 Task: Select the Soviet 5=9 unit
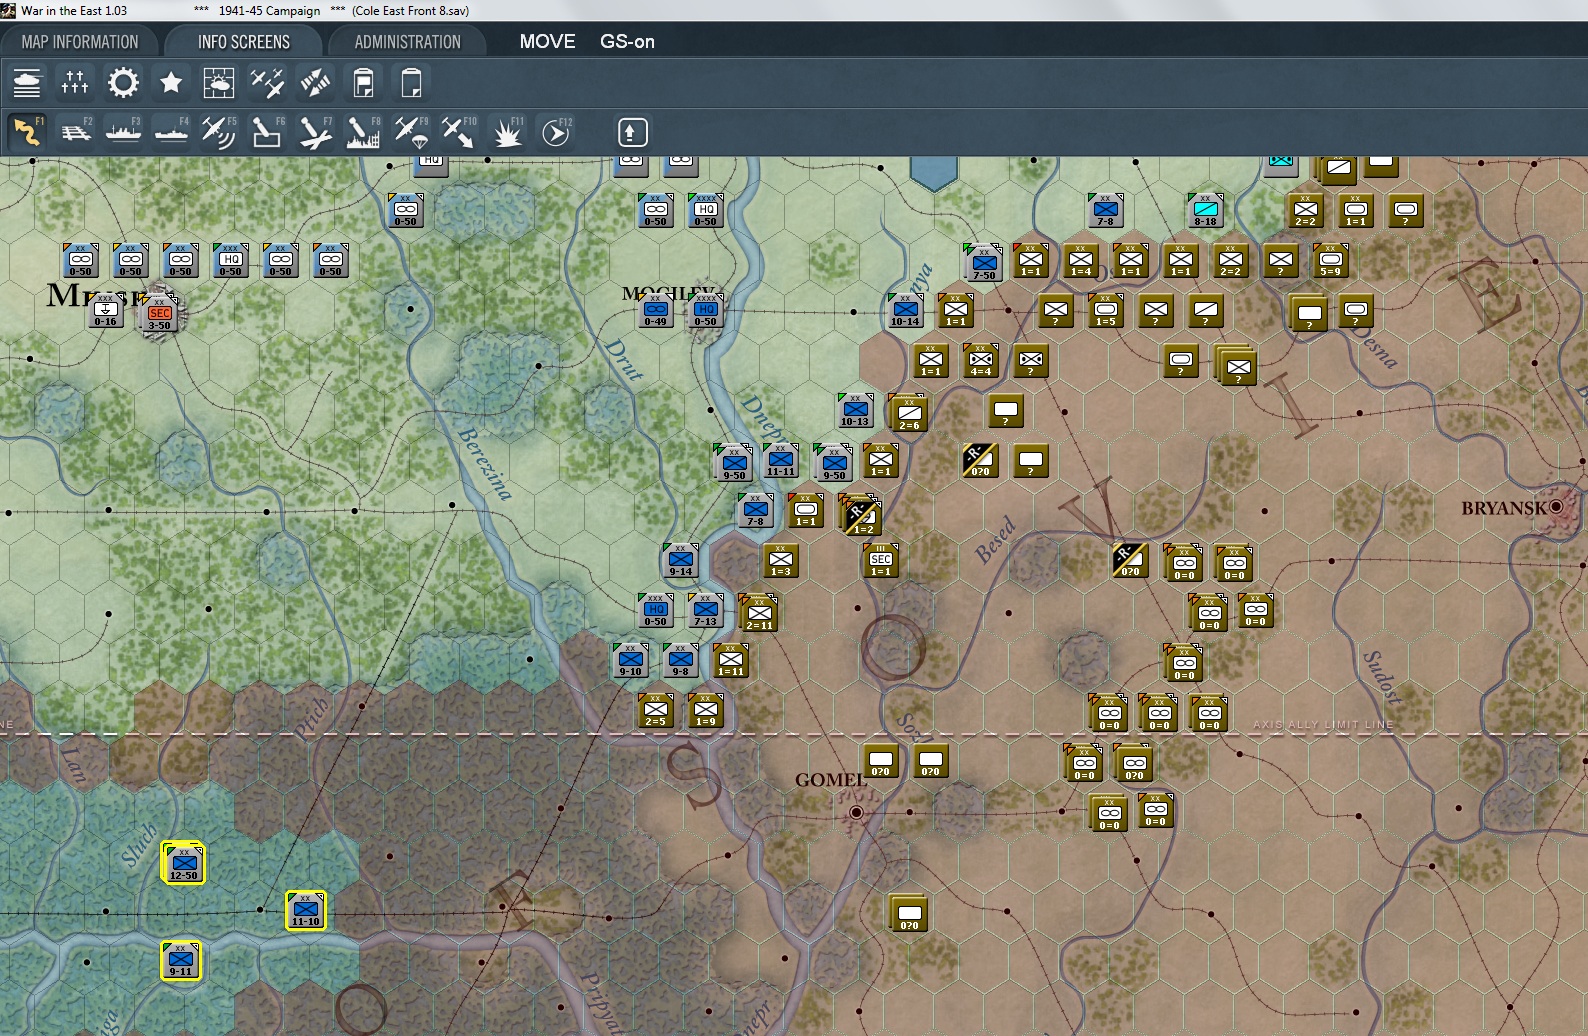(x=1330, y=260)
